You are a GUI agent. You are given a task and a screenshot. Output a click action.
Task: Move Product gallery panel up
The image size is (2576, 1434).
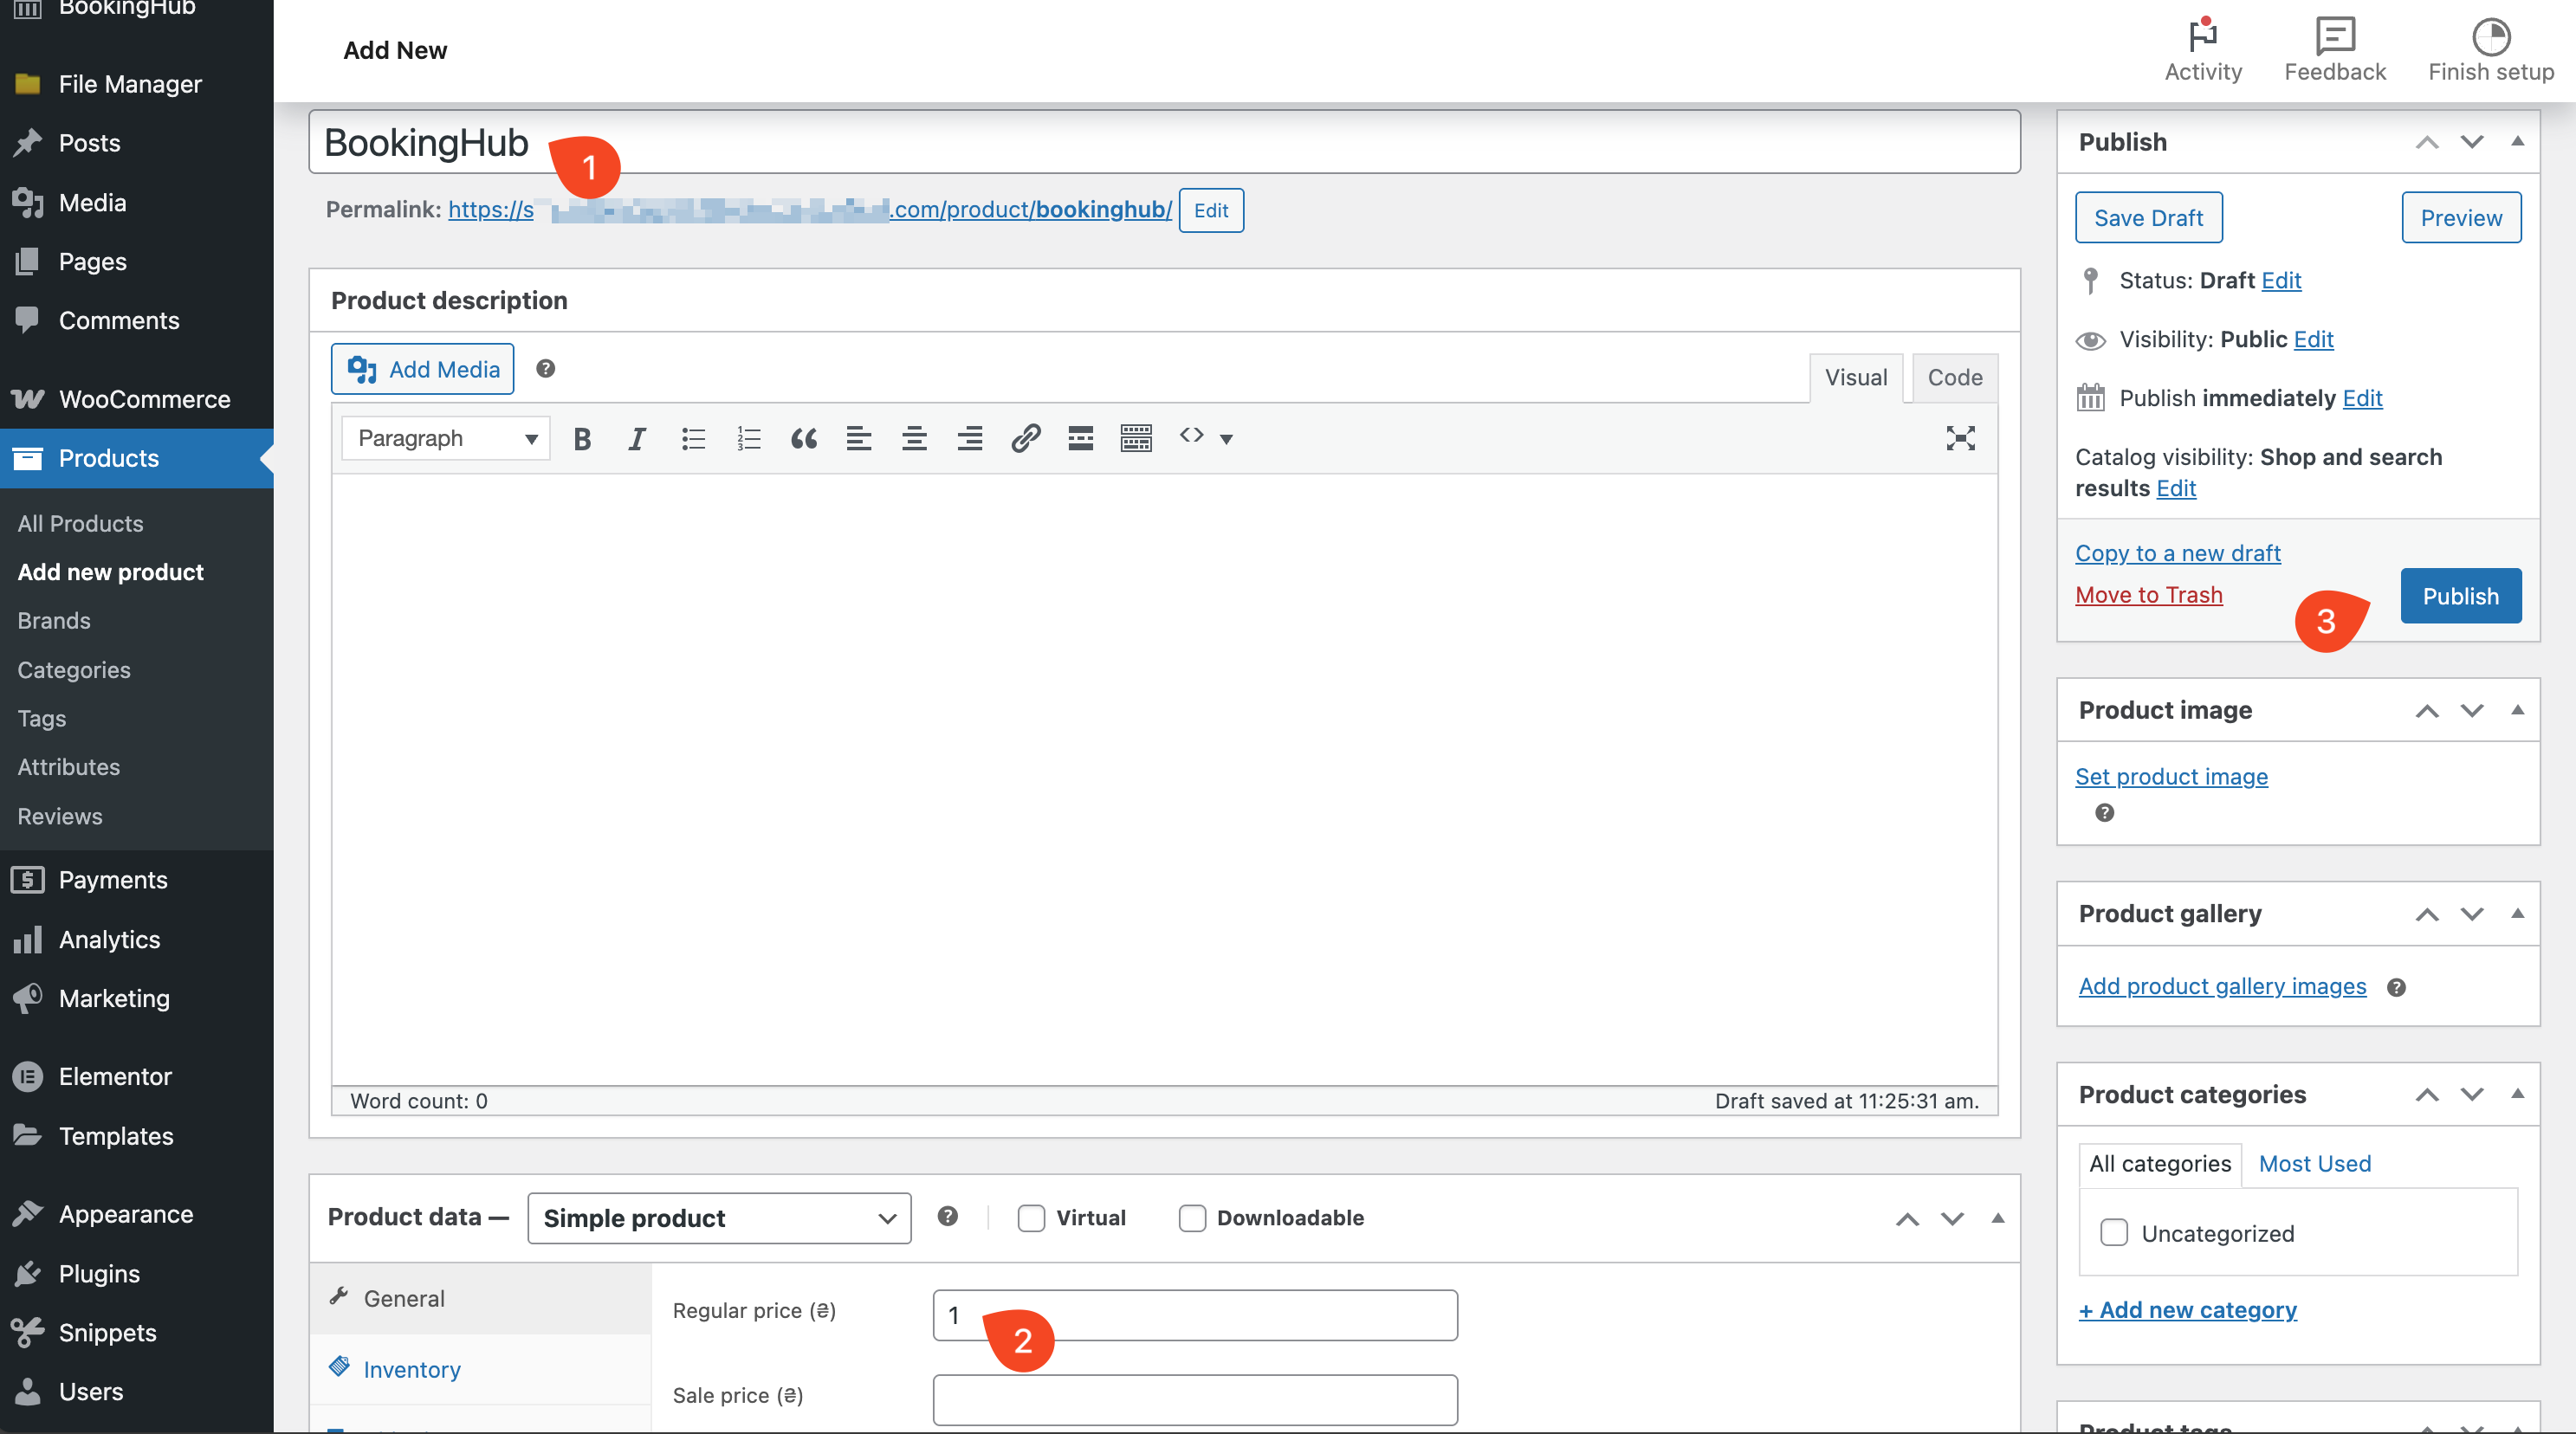[2426, 914]
